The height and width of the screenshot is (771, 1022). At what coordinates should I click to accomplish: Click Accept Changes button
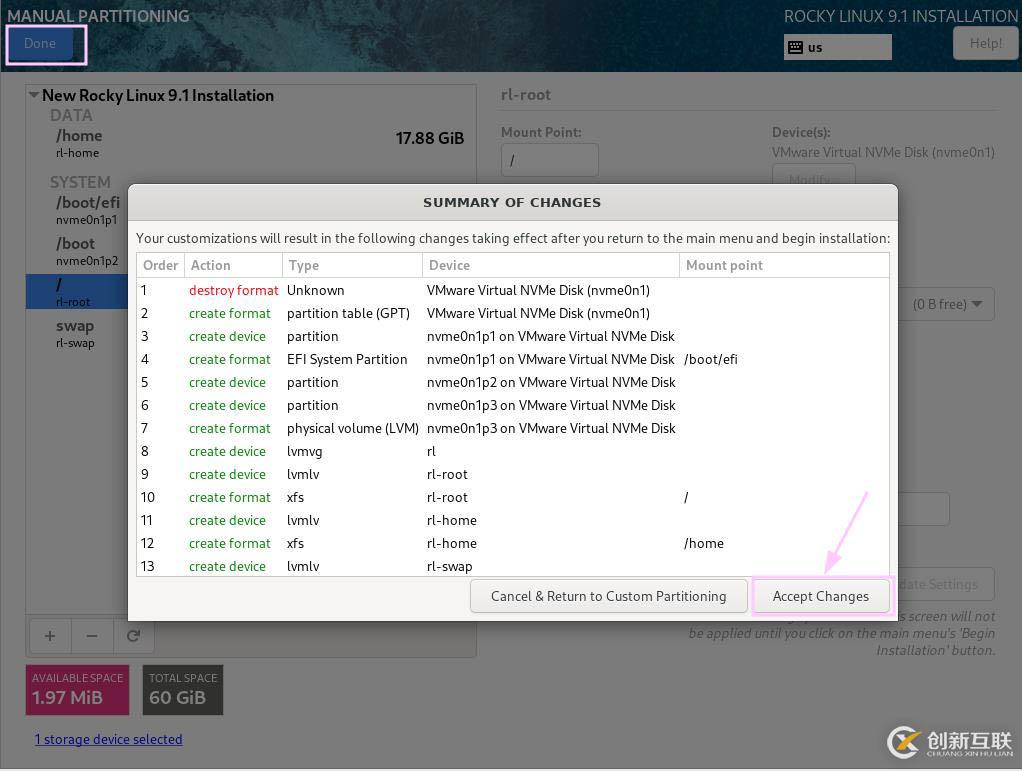click(x=821, y=596)
